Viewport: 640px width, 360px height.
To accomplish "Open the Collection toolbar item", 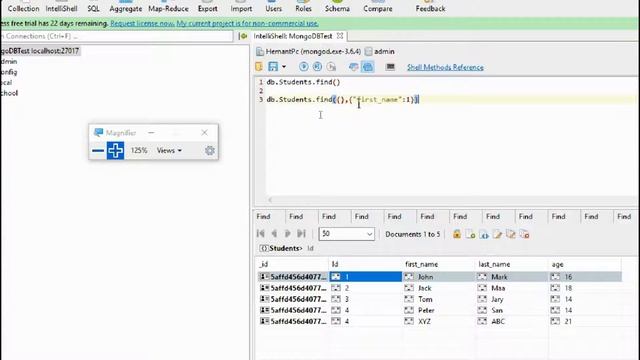I will 23,8.
